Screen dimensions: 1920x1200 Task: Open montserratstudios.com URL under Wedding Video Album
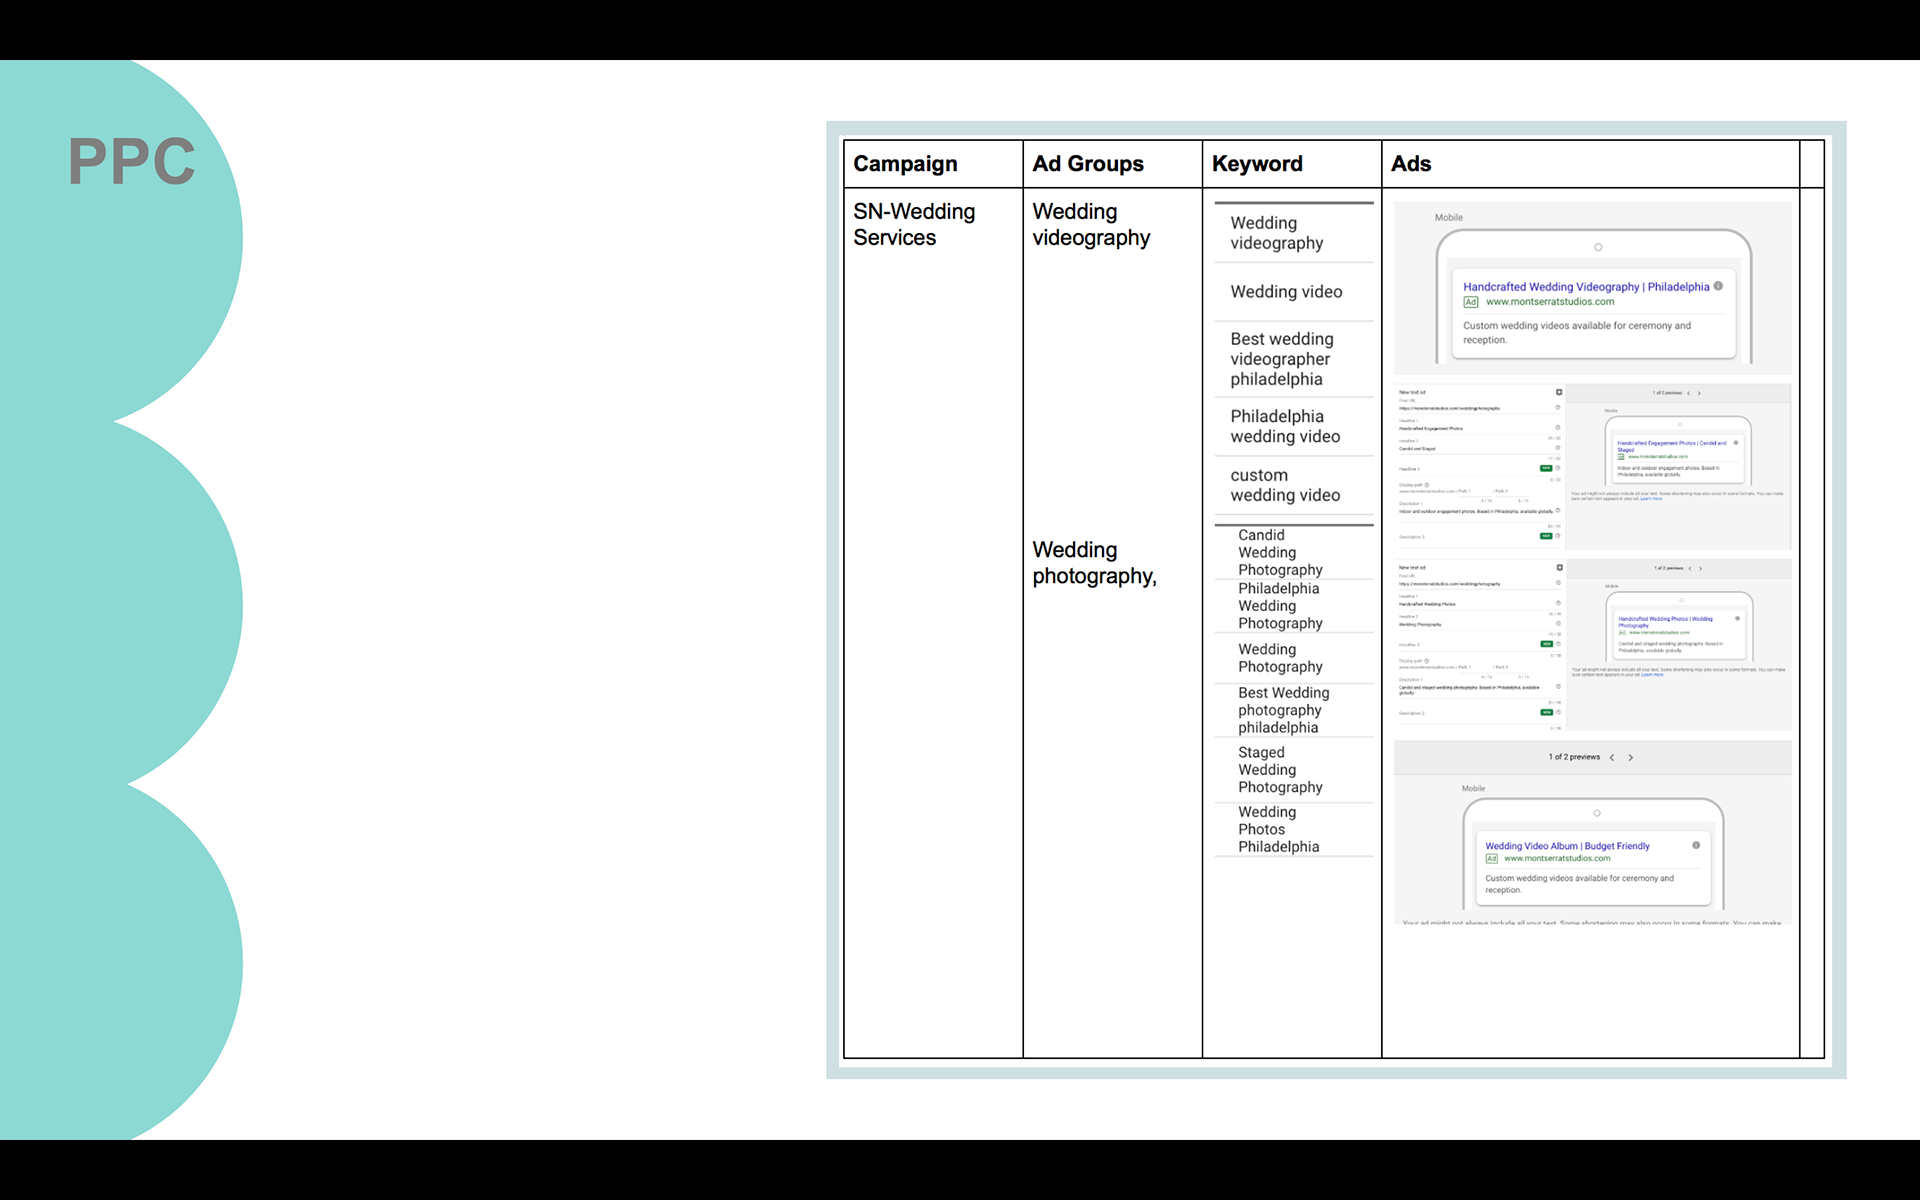coord(1557,859)
